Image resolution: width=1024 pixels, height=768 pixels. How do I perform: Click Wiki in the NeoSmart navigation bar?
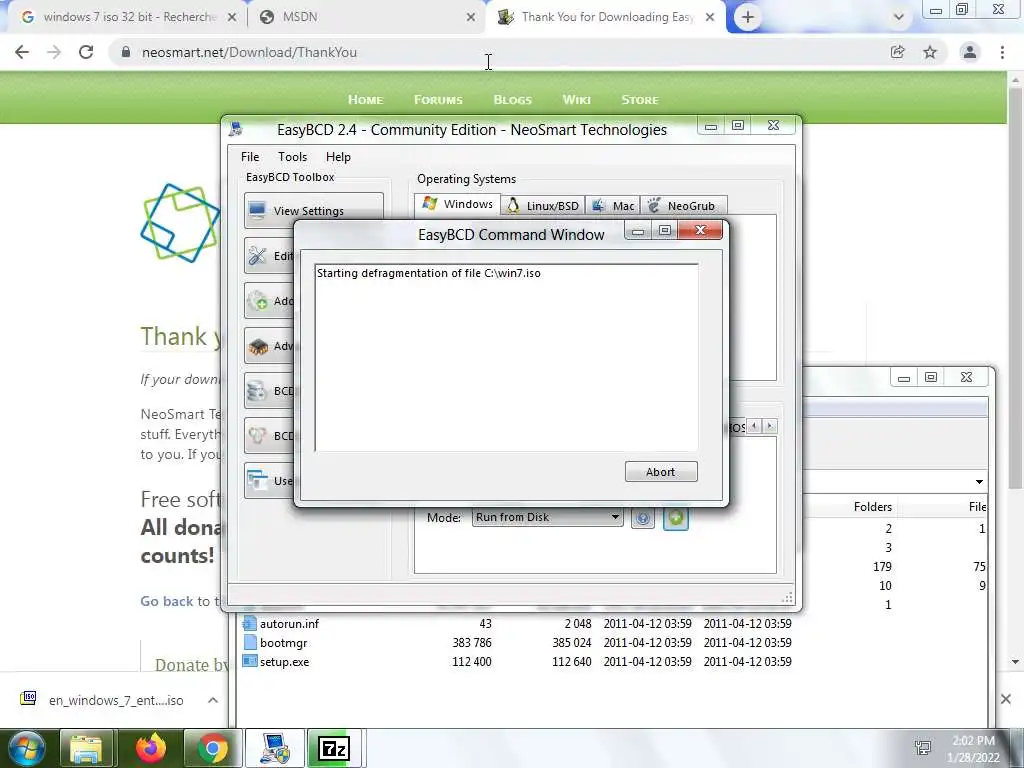(577, 100)
